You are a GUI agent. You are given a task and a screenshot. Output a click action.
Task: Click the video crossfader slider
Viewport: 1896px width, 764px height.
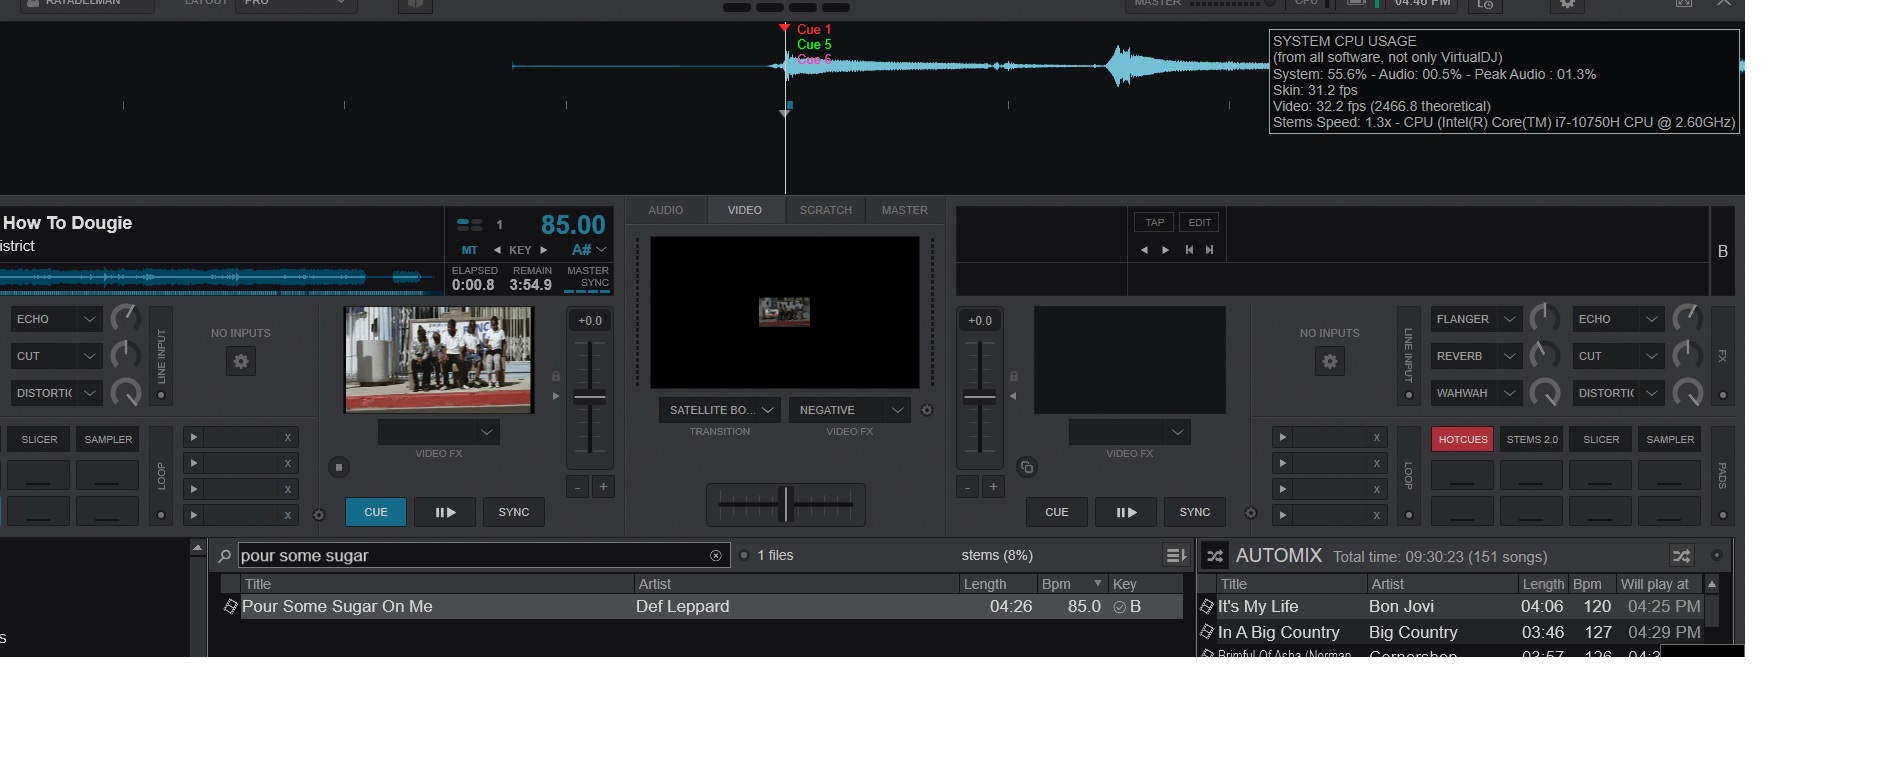tap(786, 504)
